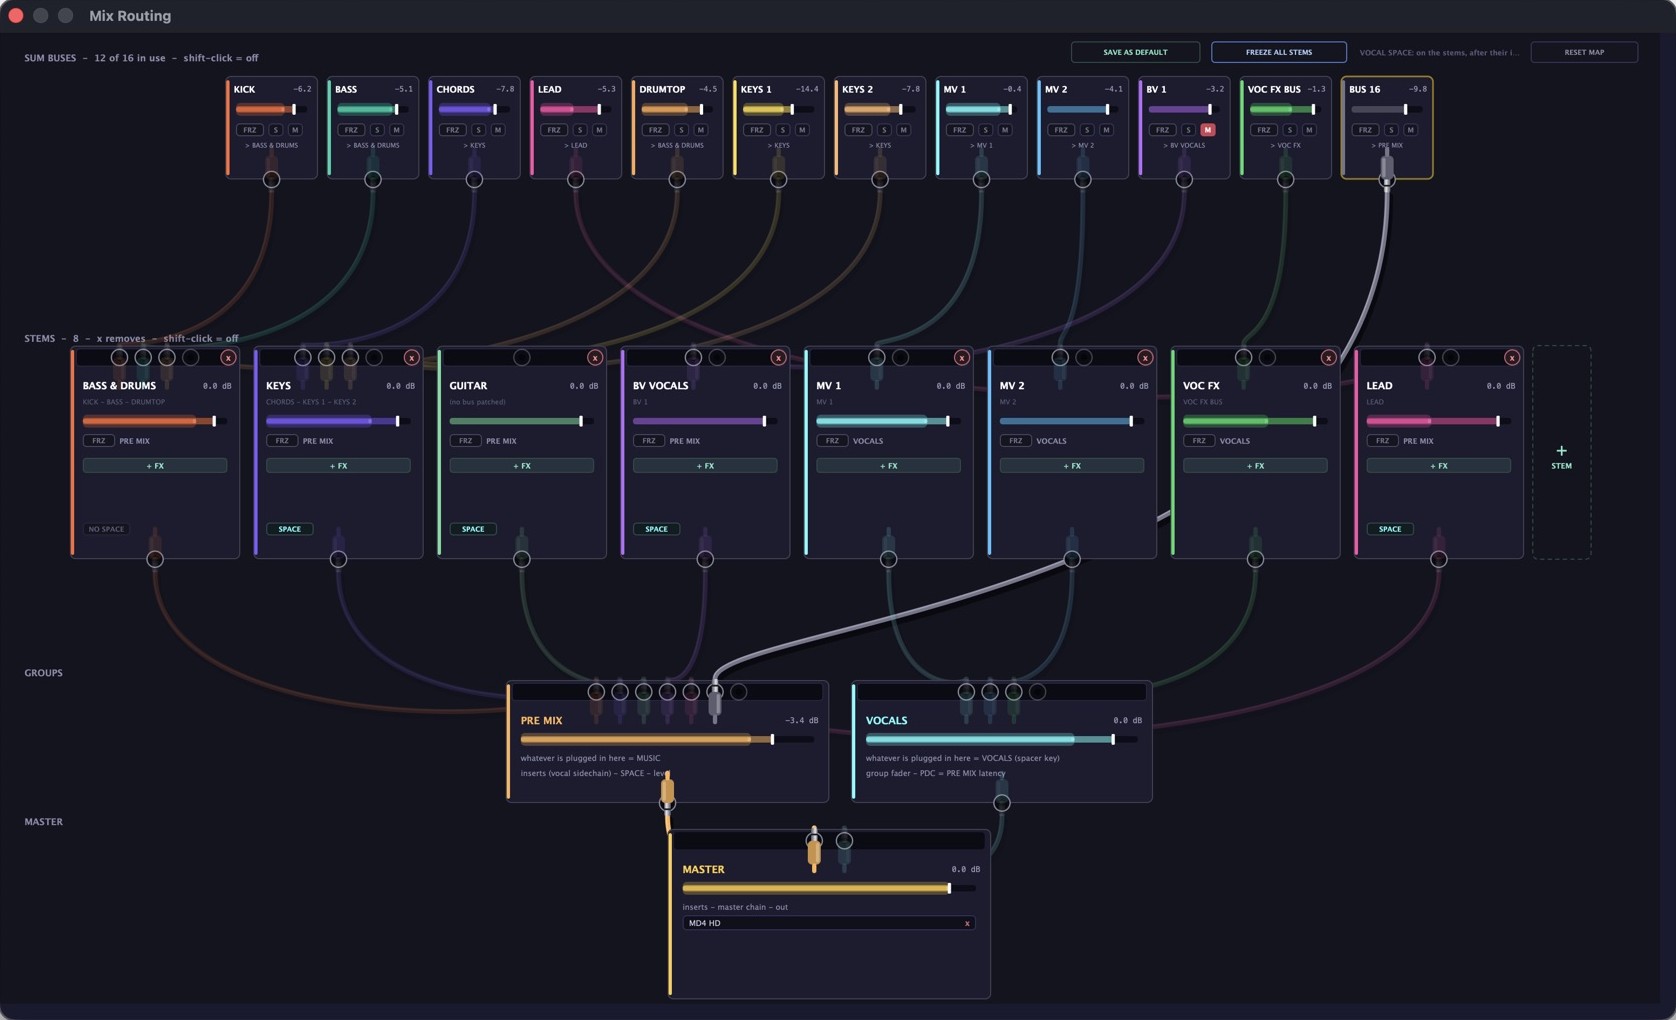Click the PRE MIX group output jack

(x=667, y=803)
